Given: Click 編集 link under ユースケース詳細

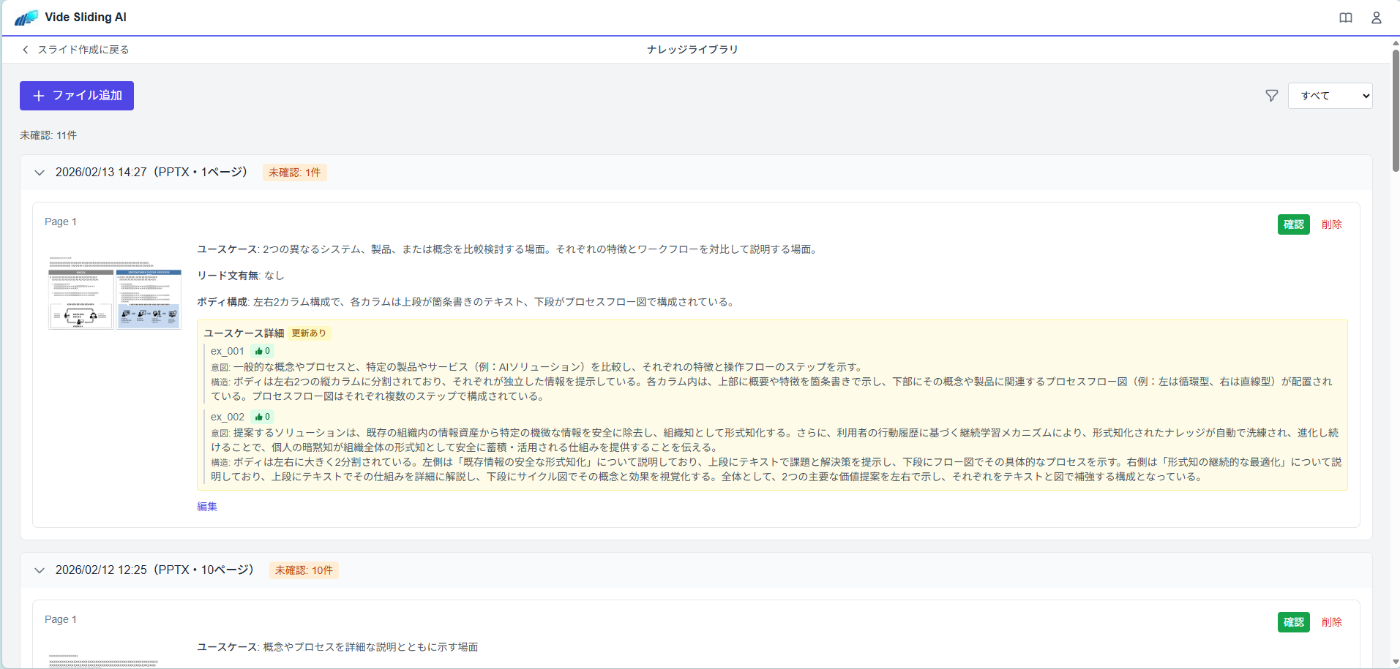Looking at the screenshot, I should [x=207, y=506].
